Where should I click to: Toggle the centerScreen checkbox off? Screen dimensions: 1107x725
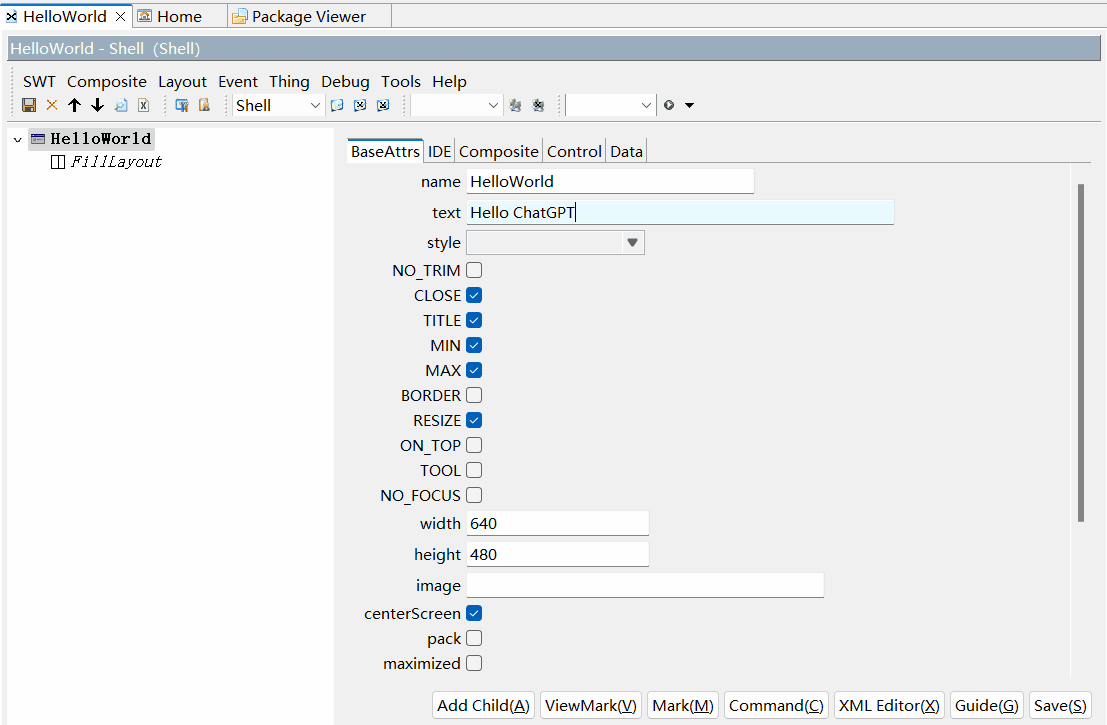click(x=474, y=613)
